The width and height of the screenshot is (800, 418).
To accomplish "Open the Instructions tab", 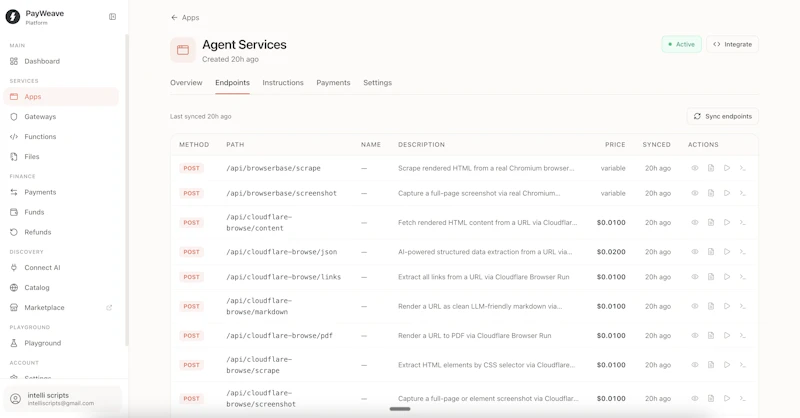I will [x=283, y=83].
